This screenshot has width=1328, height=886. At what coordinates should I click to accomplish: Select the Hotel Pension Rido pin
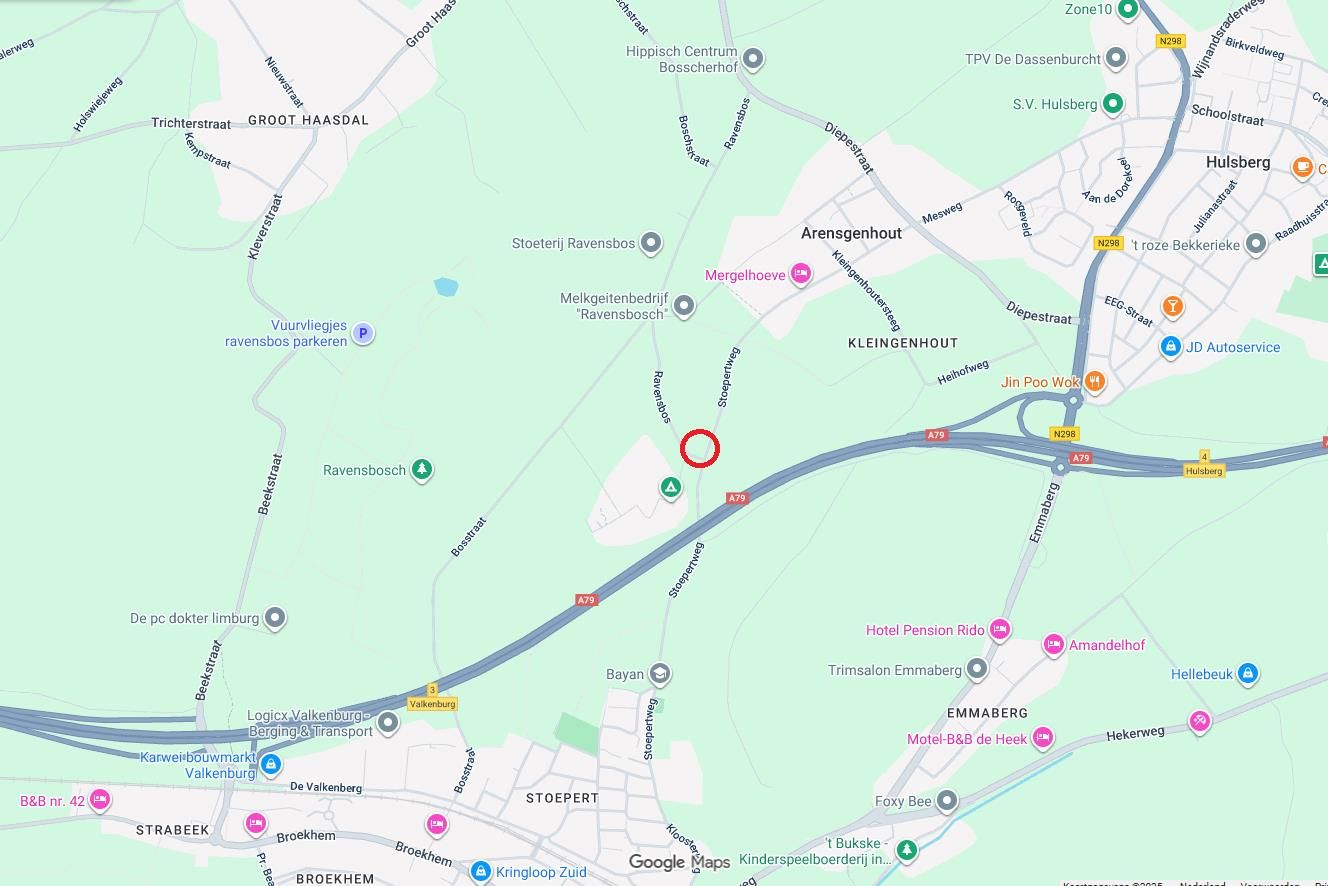999,629
